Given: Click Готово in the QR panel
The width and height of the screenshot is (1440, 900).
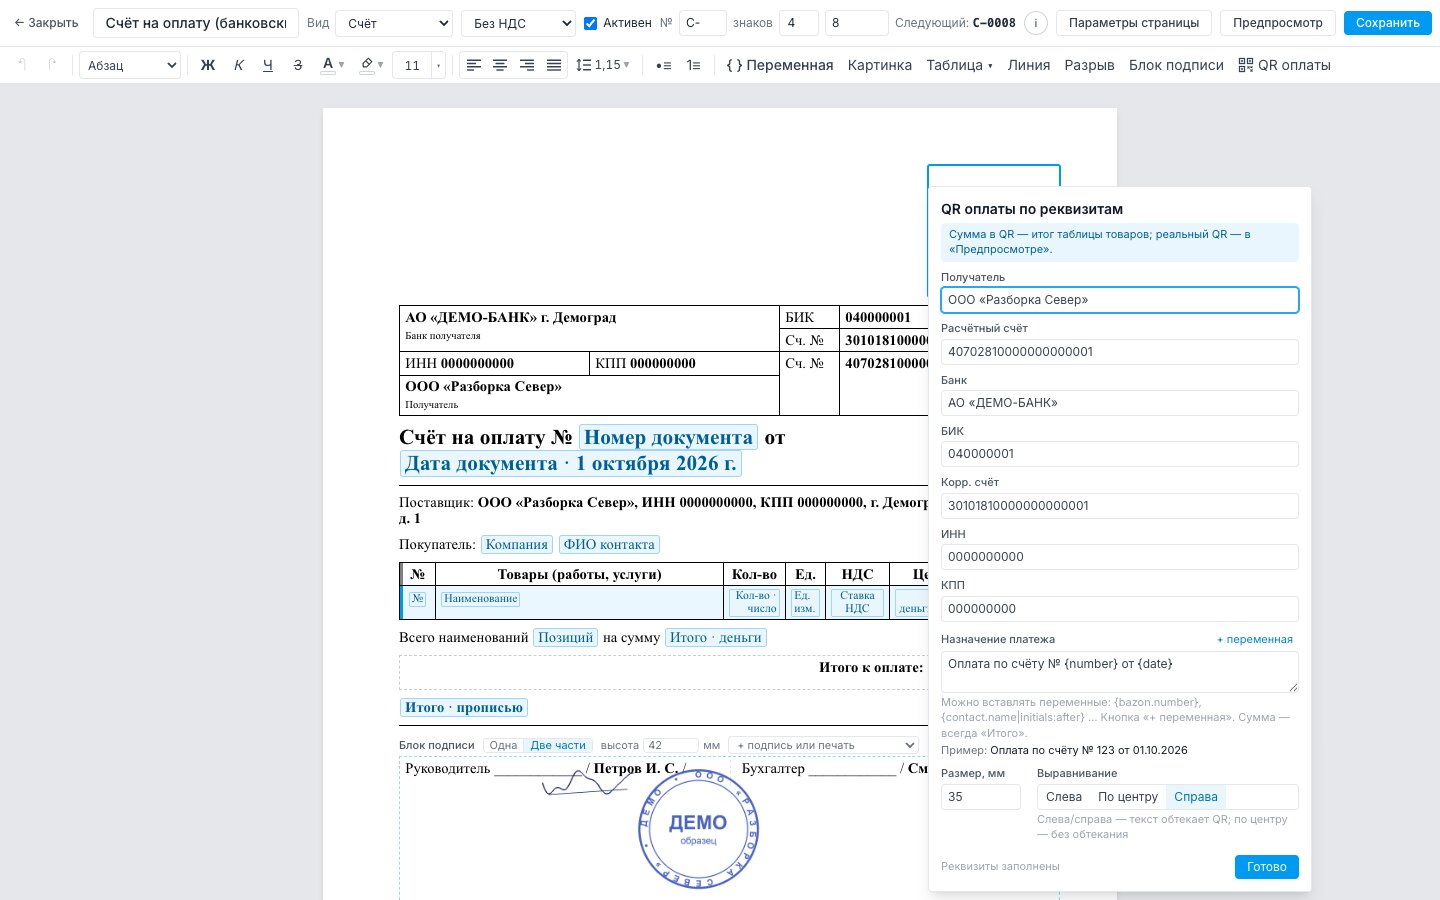Looking at the screenshot, I should coord(1266,867).
